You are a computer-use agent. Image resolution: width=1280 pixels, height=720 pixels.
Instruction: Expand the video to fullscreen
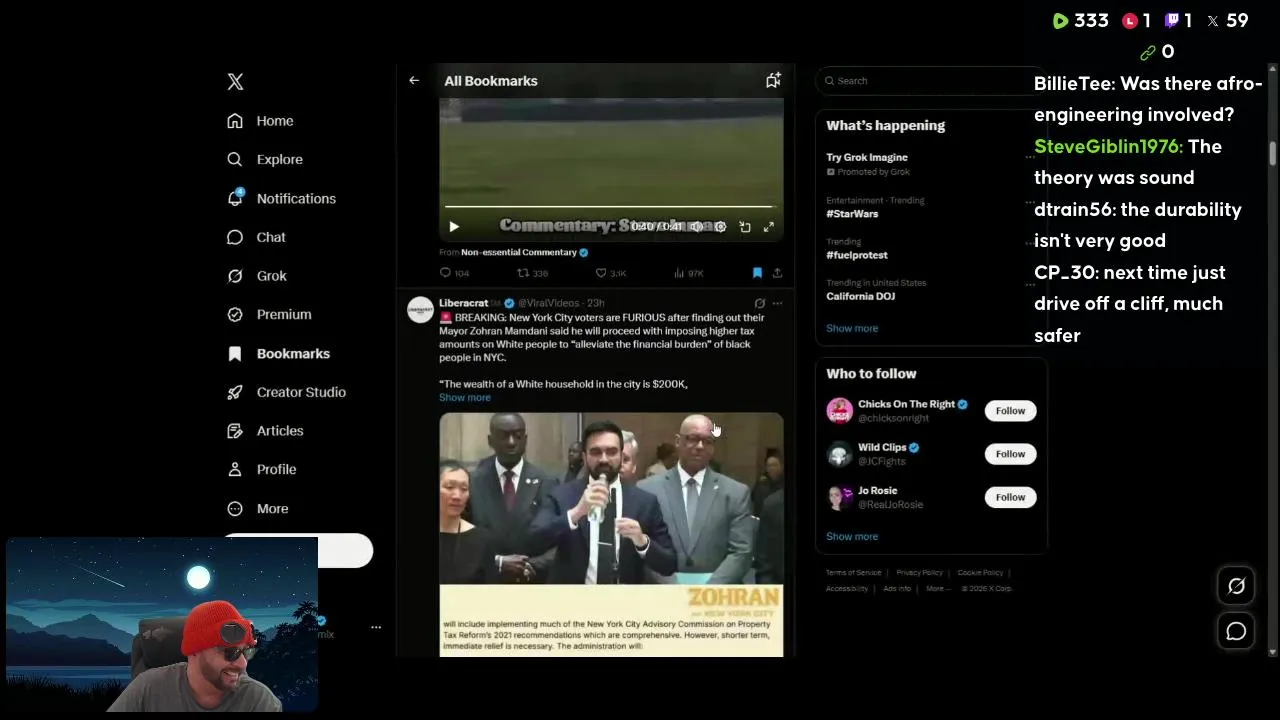(769, 227)
